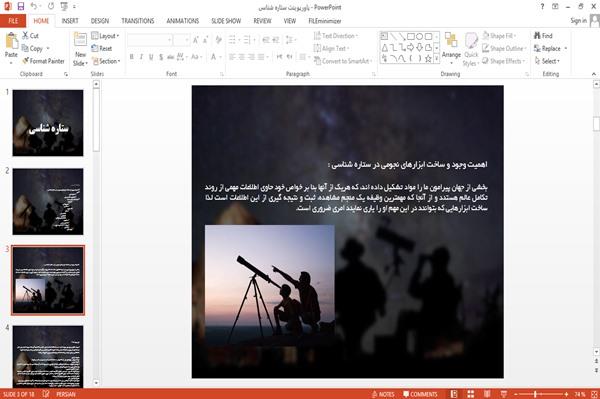Viewport: 600px width, 399px height.
Task: Click the Save icon in quick access toolbar
Action: click(21, 7)
